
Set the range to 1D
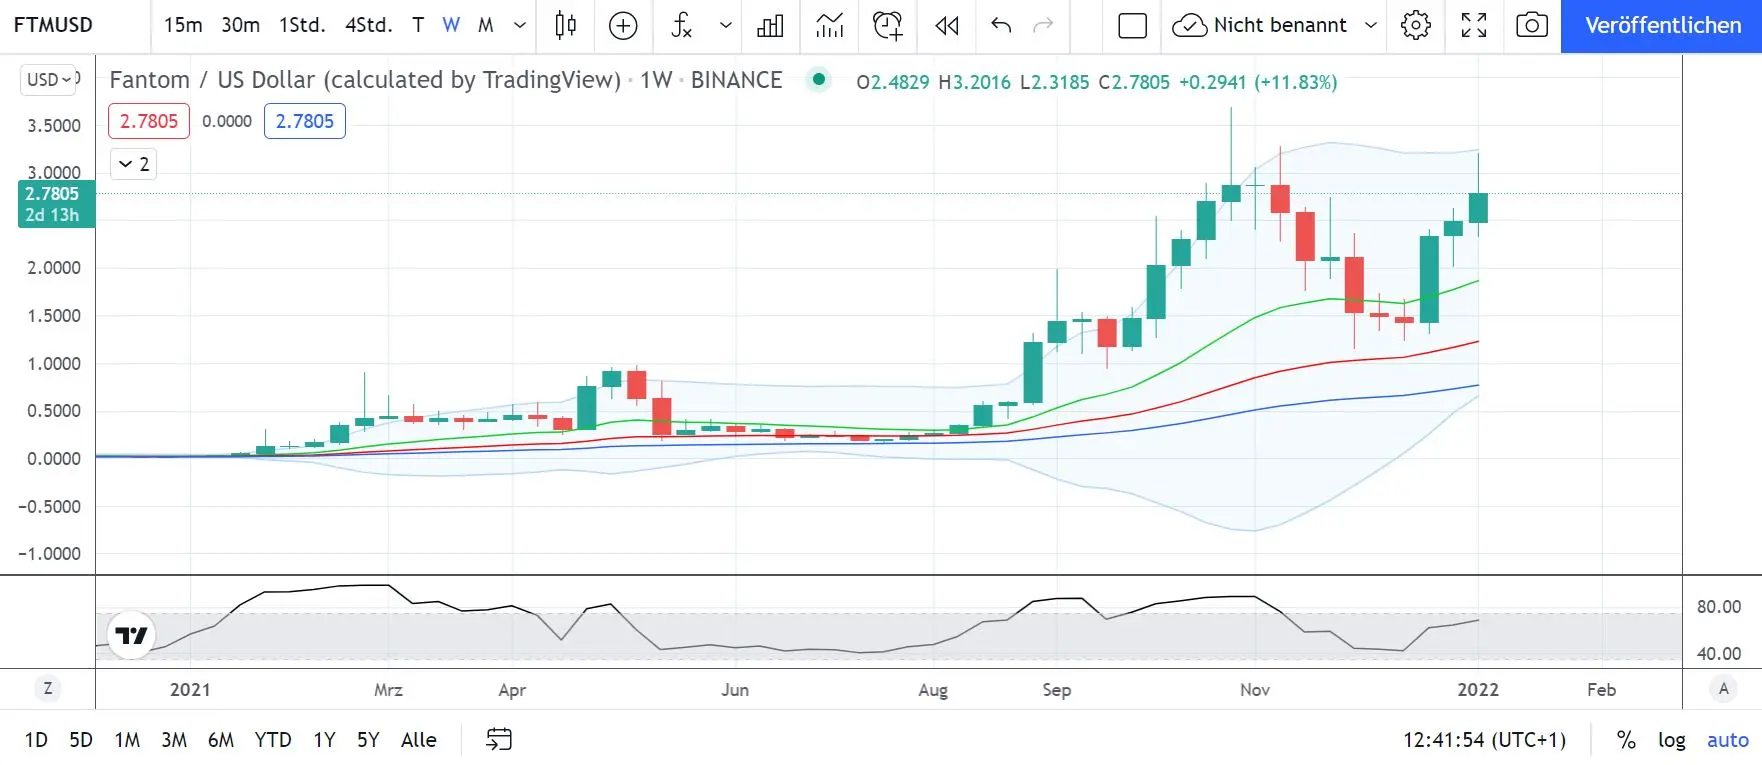click(x=36, y=740)
